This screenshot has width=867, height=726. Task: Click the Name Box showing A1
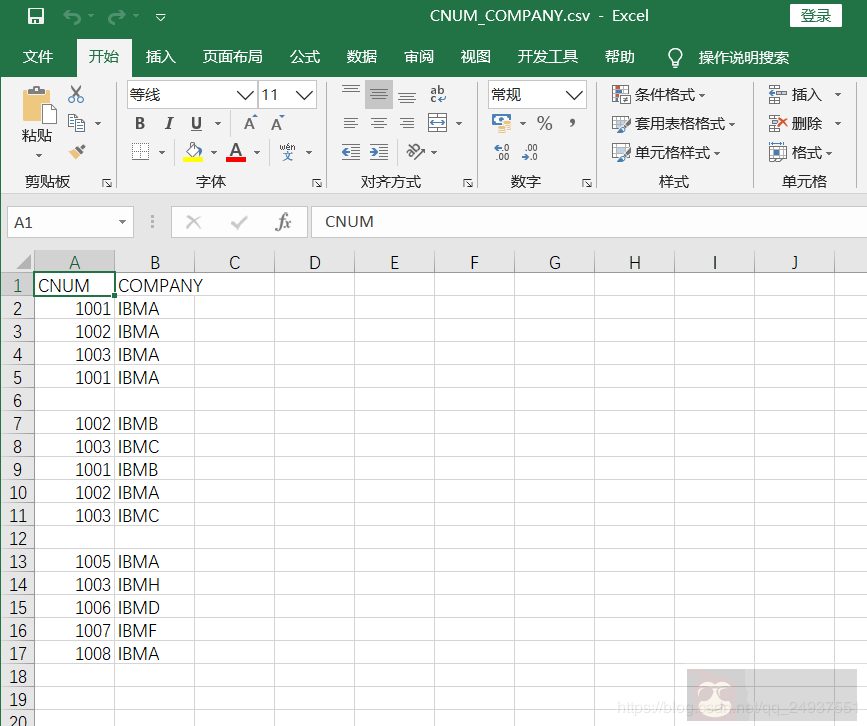click(60, 223)
